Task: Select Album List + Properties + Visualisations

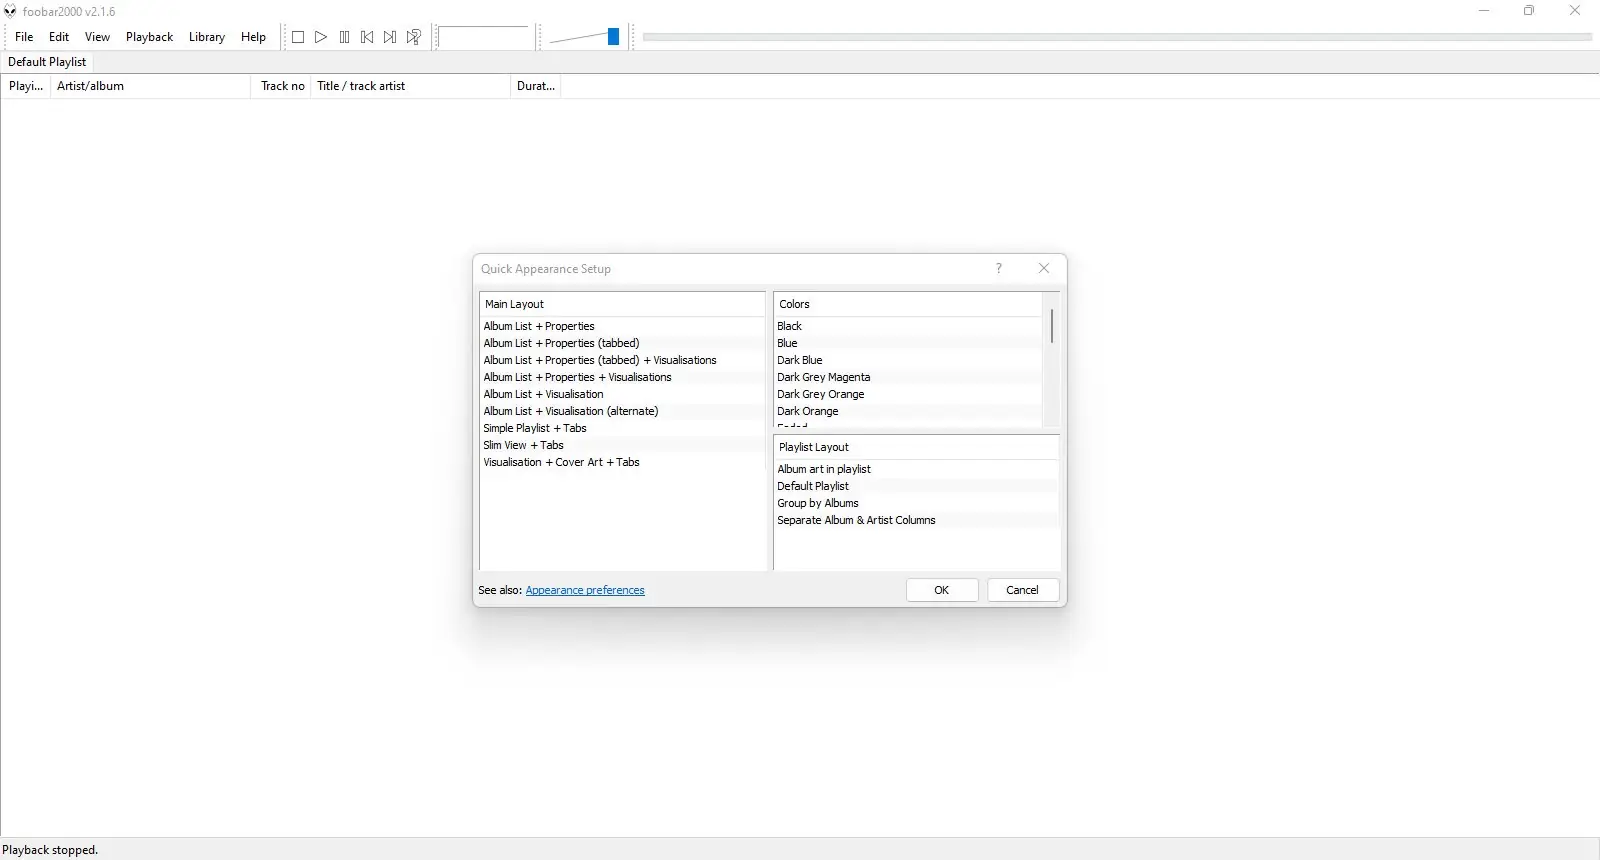Action: (622, 377)
